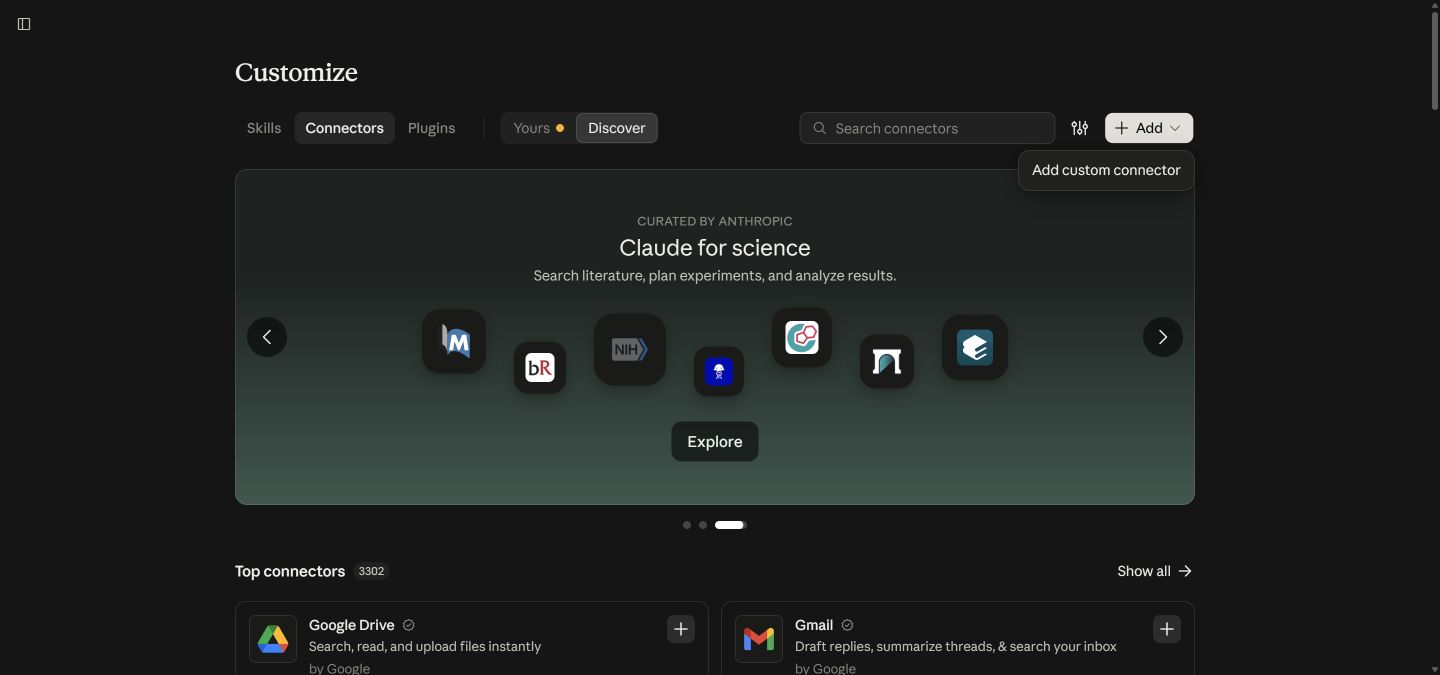Click the Top connectors heading
Screen dimensions: 1440x675
[290, 571]
